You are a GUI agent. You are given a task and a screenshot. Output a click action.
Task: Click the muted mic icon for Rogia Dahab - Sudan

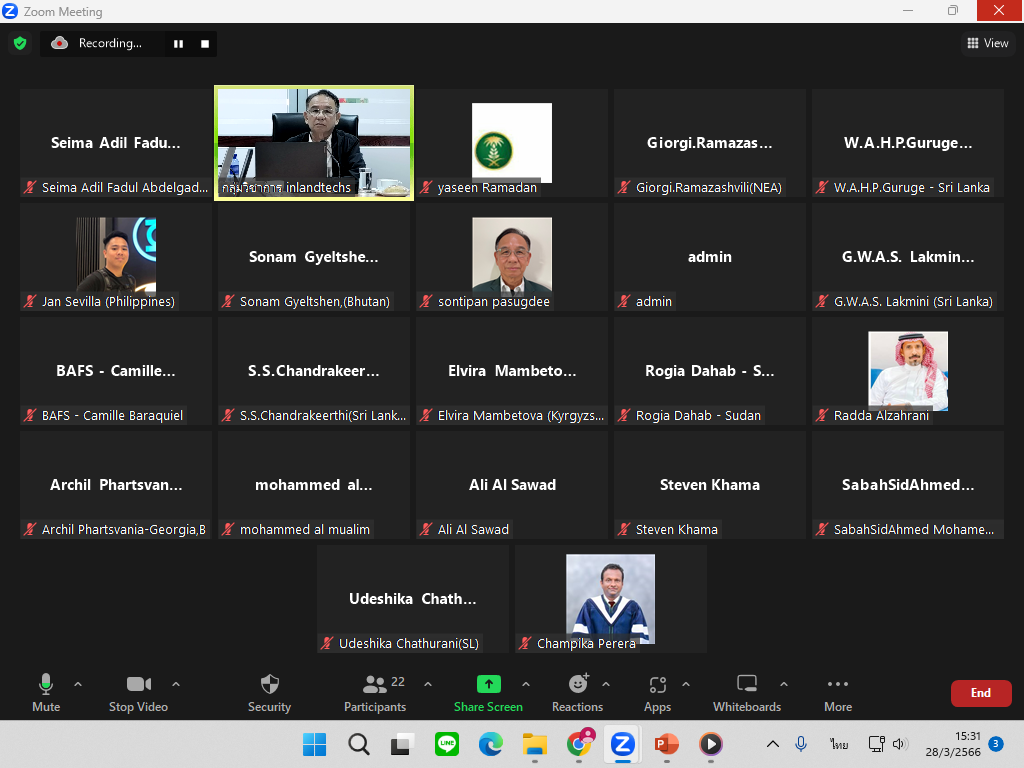(x=624, y=415)
